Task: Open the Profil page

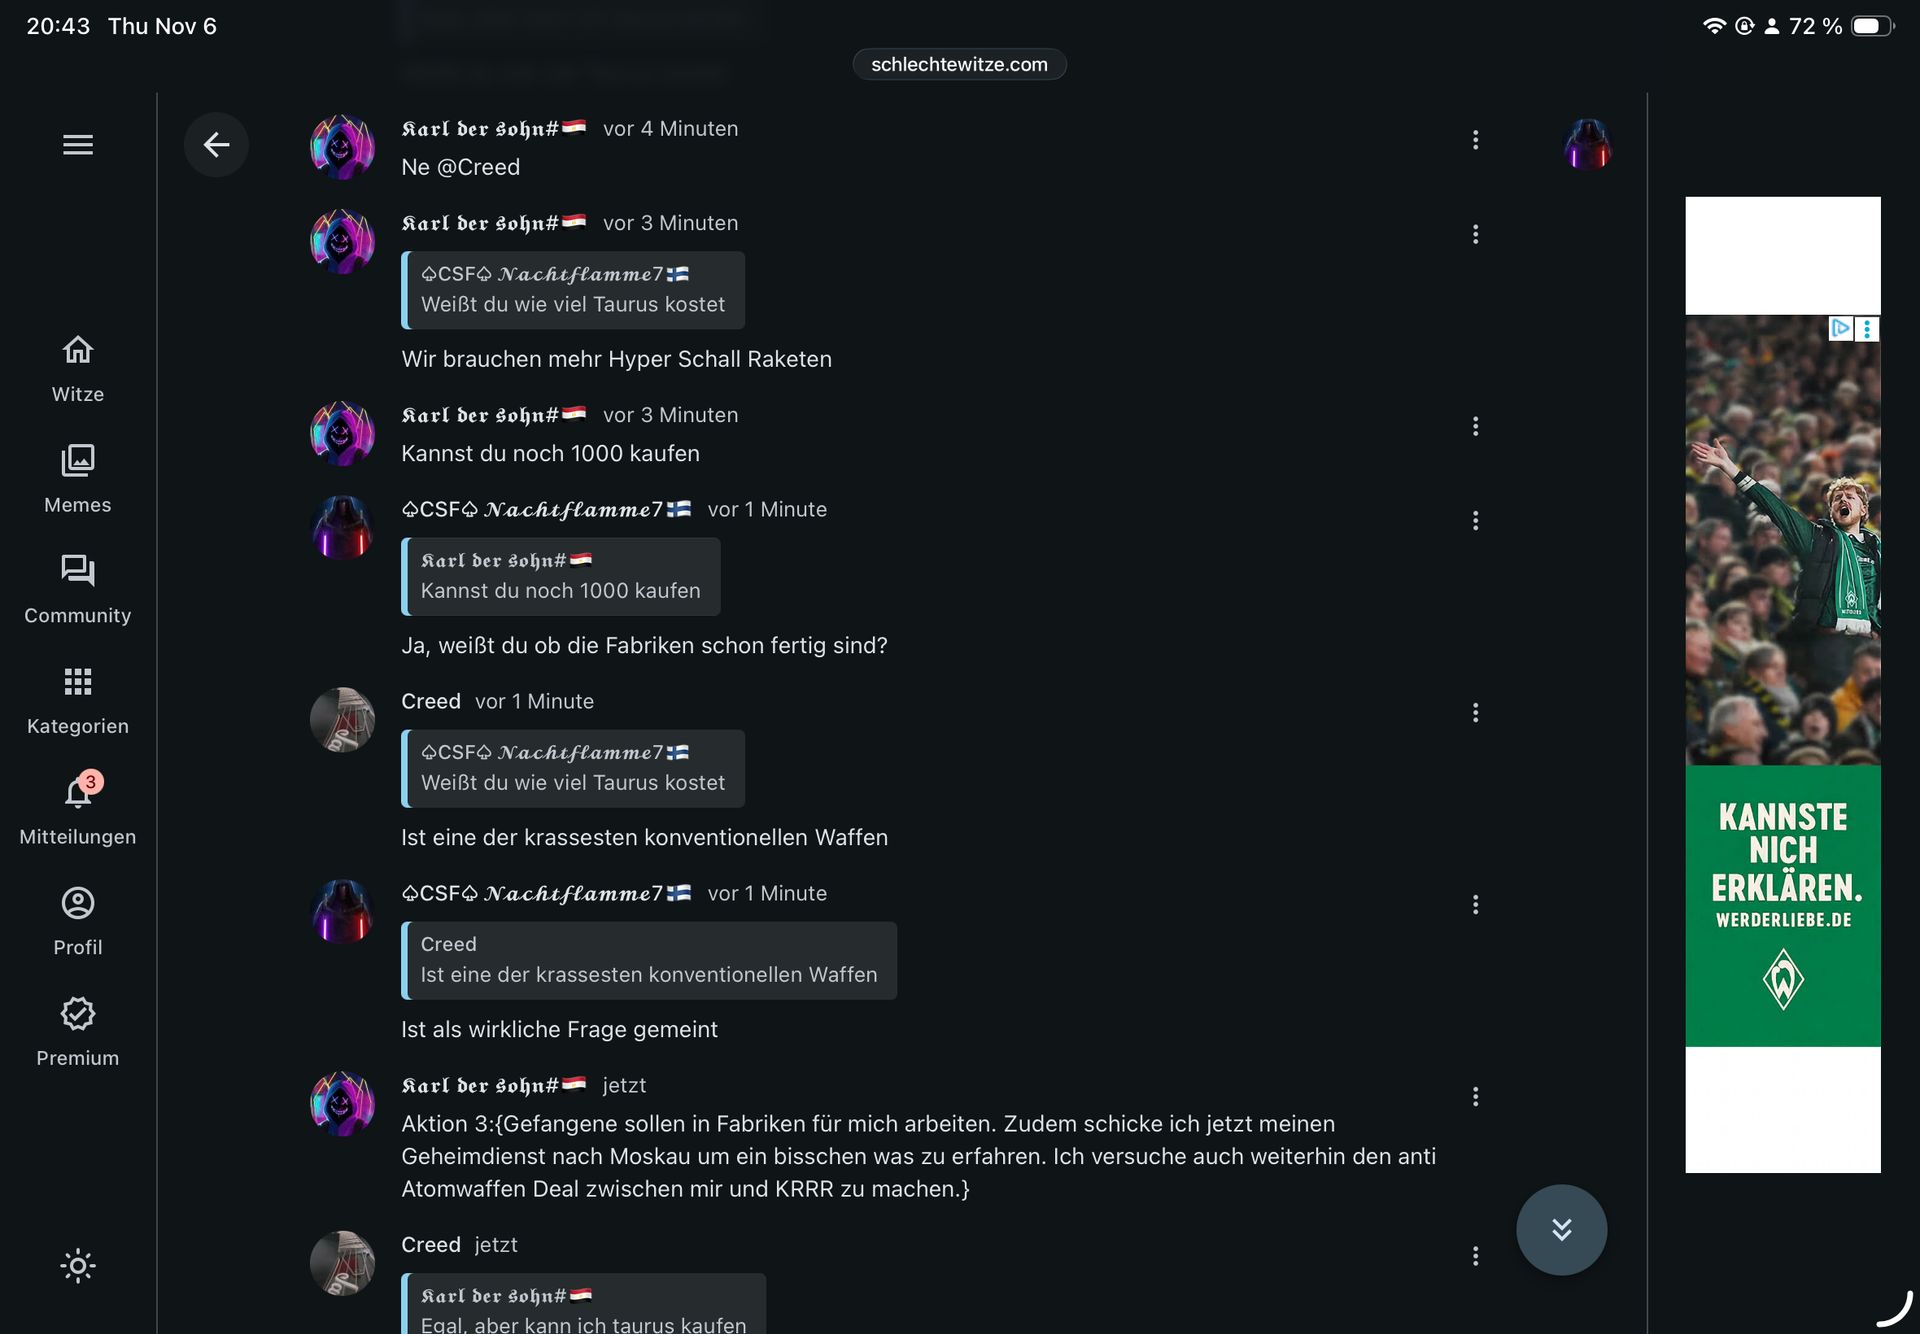Action: click(78, 921)
